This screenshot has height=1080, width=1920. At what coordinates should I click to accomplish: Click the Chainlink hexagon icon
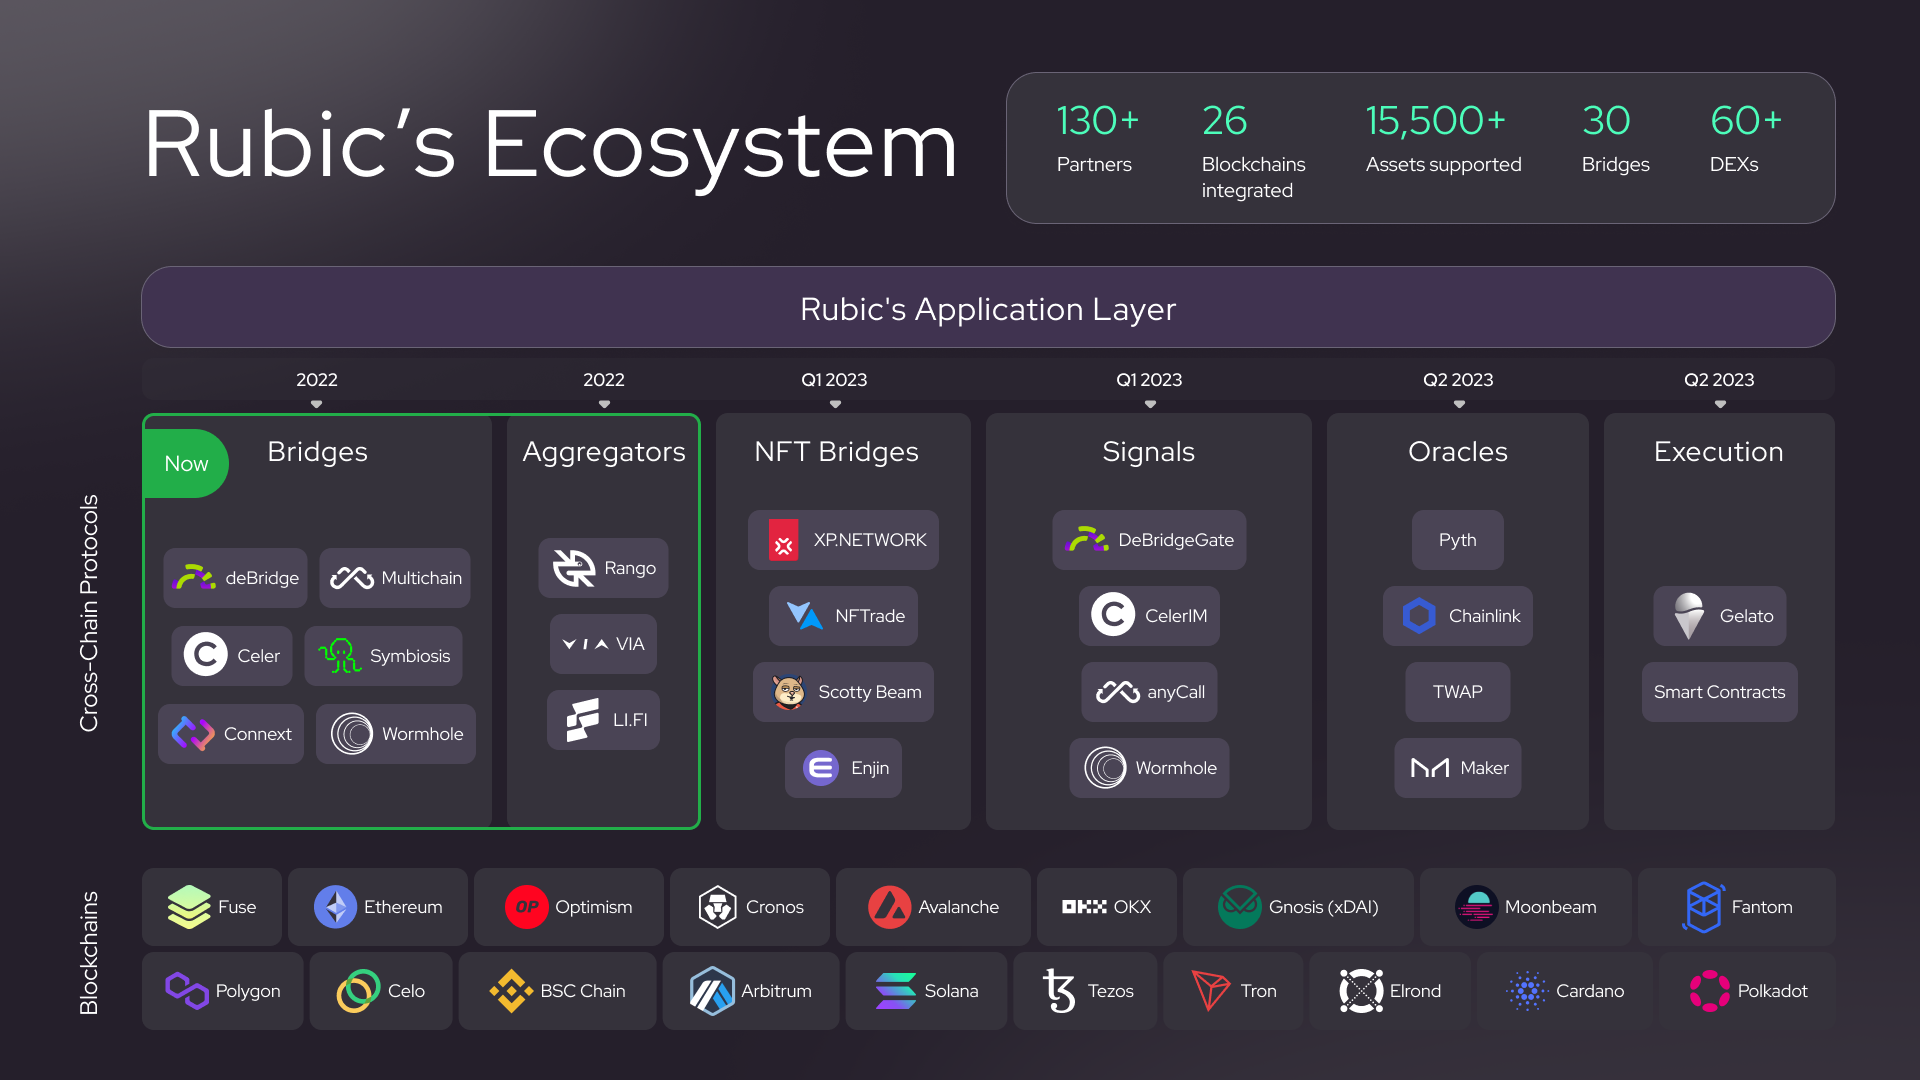[x=1419, y=616]
